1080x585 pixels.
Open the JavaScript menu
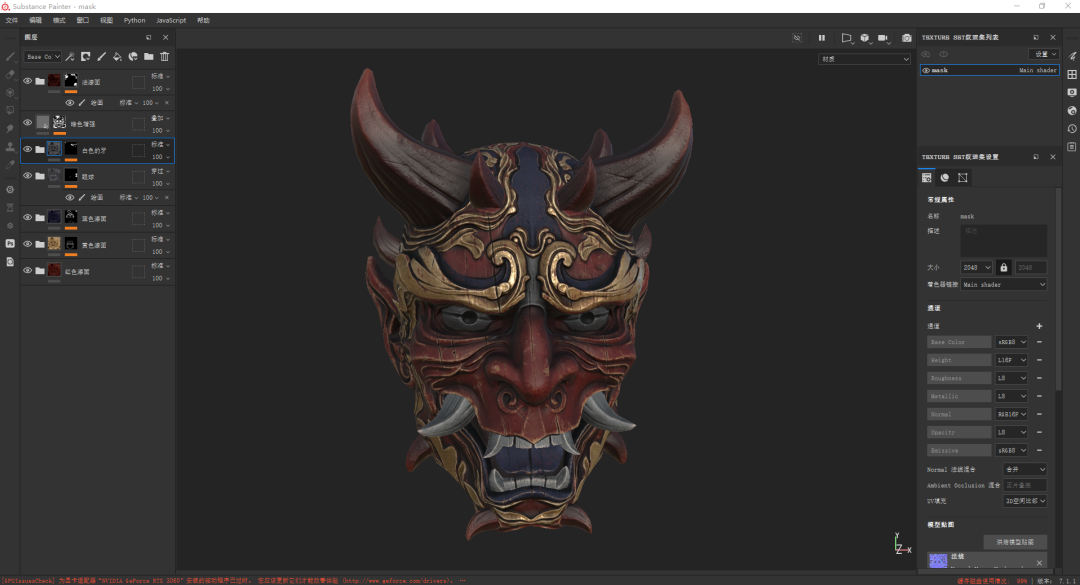point(171,21)
